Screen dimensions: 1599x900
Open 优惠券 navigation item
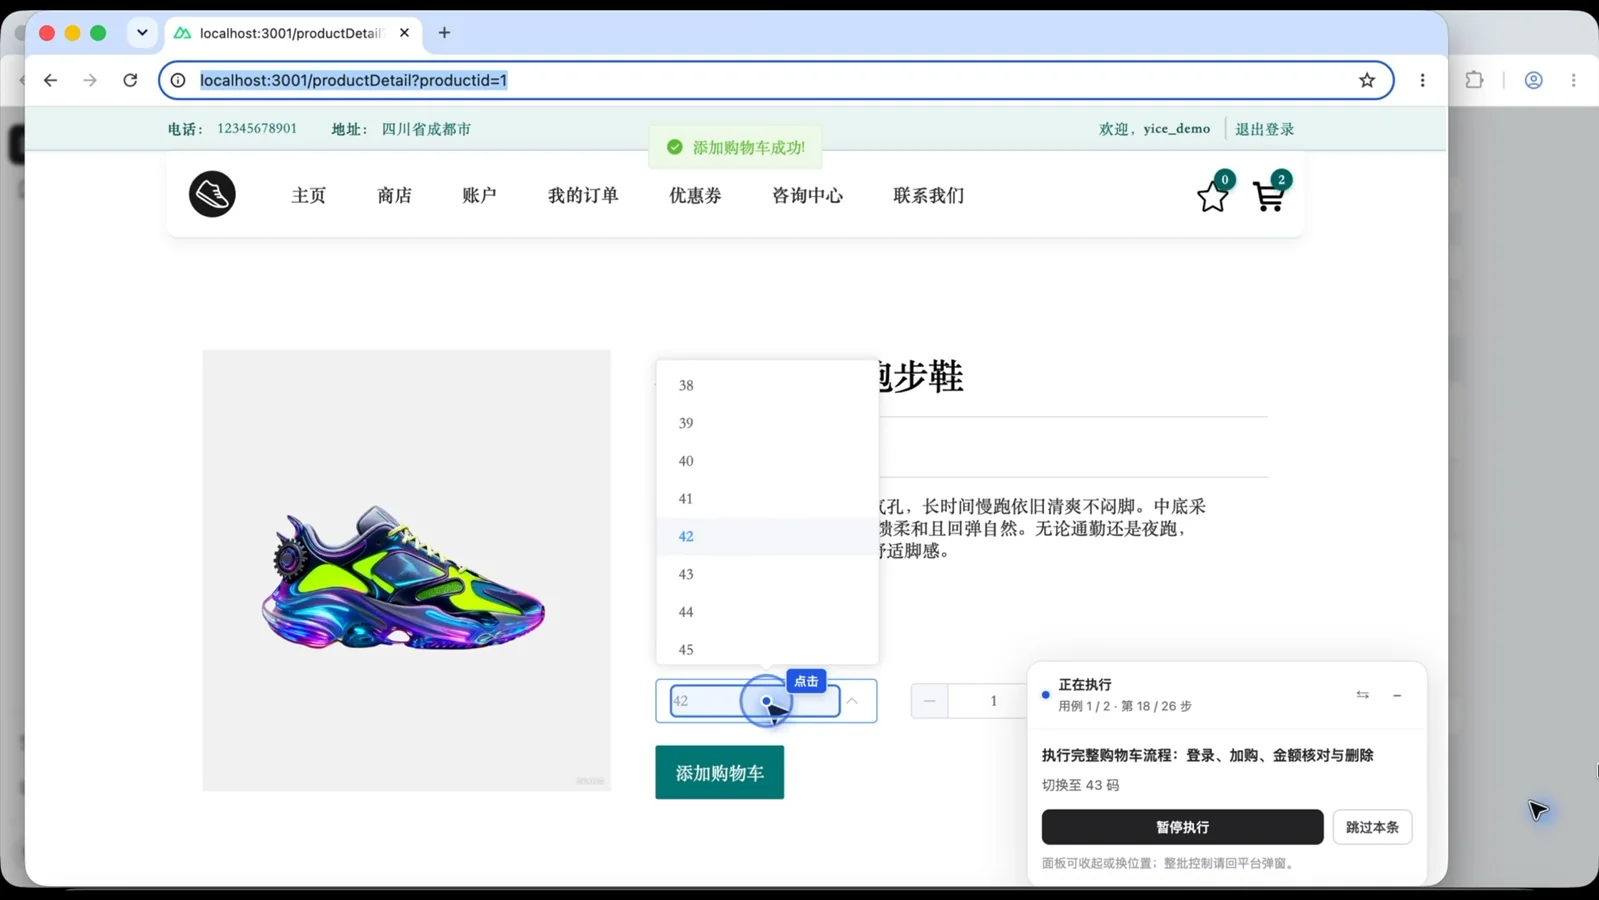click(695, 195)
